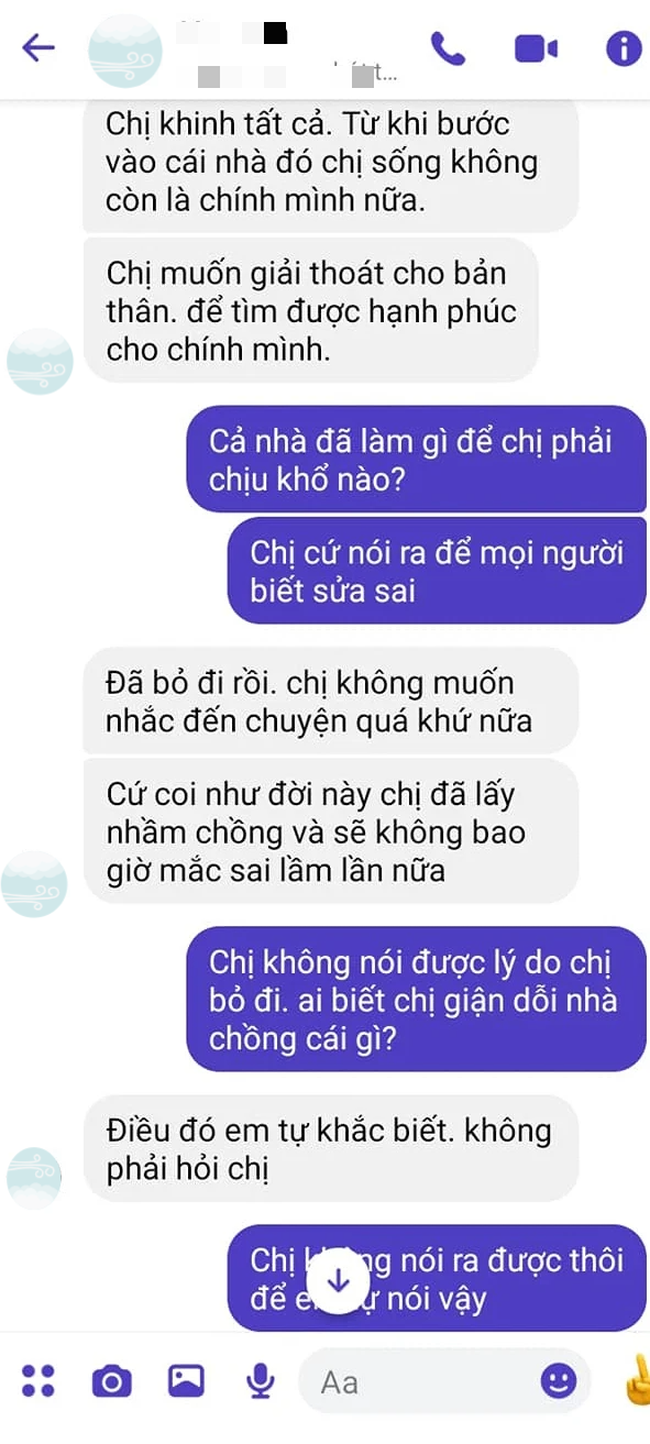Send a thumbs-up like
The width and height of the screenshot is (650, 1444).
634,1381
